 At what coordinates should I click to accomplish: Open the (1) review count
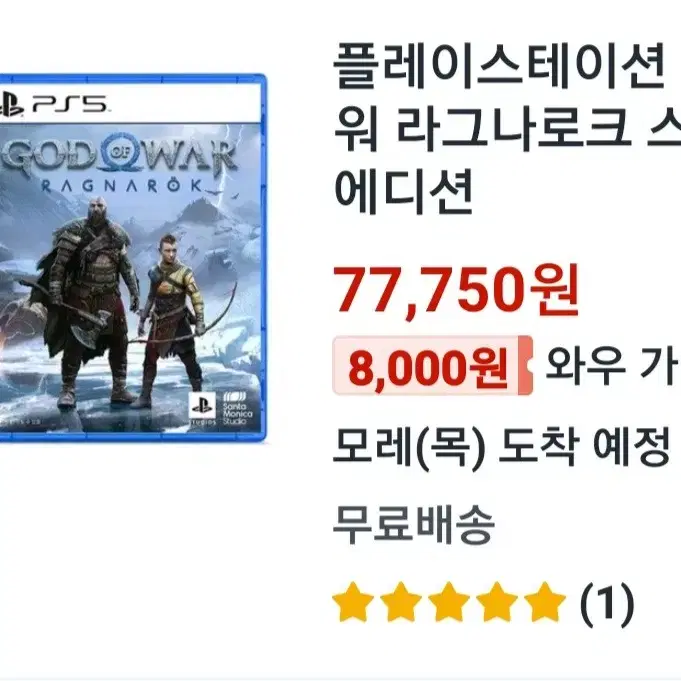[607, 604]
